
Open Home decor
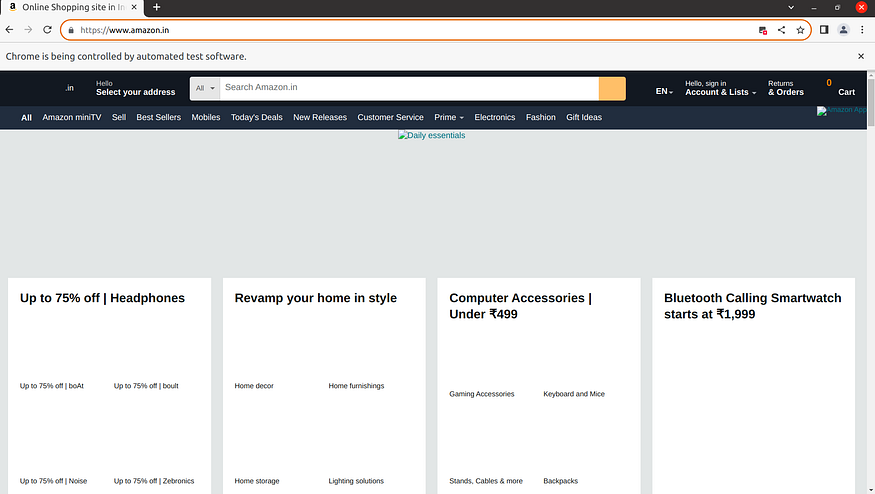point(254,386)
